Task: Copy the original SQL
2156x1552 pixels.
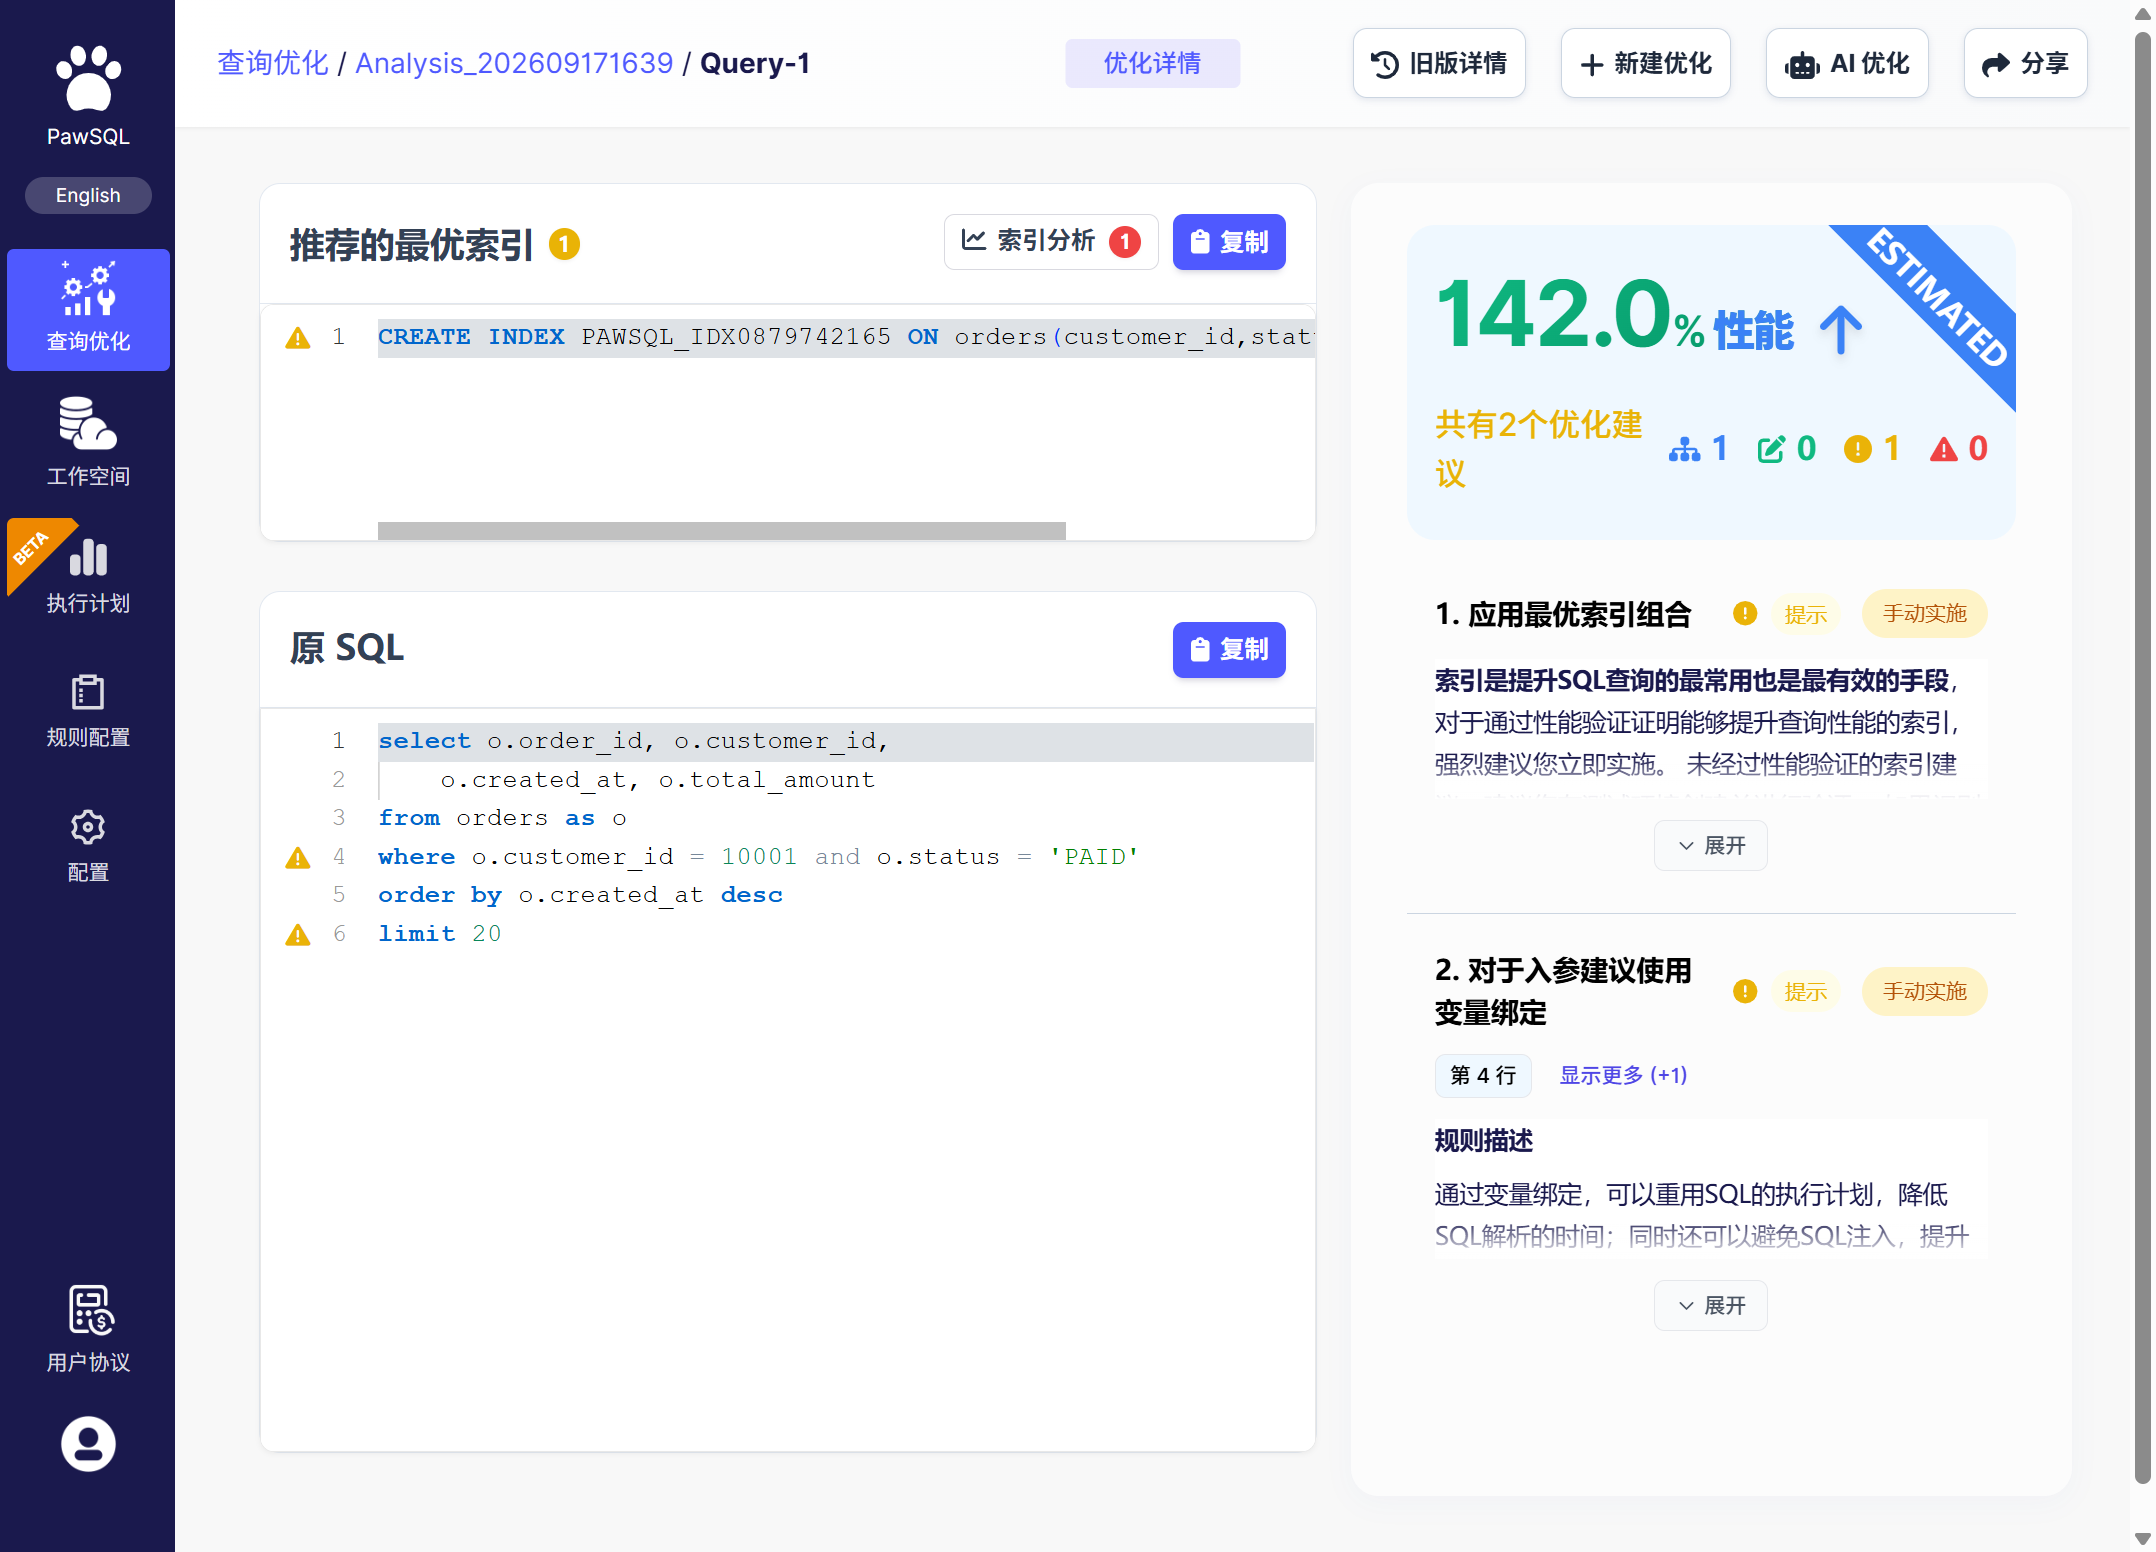Action: [x=1229, y=649]
